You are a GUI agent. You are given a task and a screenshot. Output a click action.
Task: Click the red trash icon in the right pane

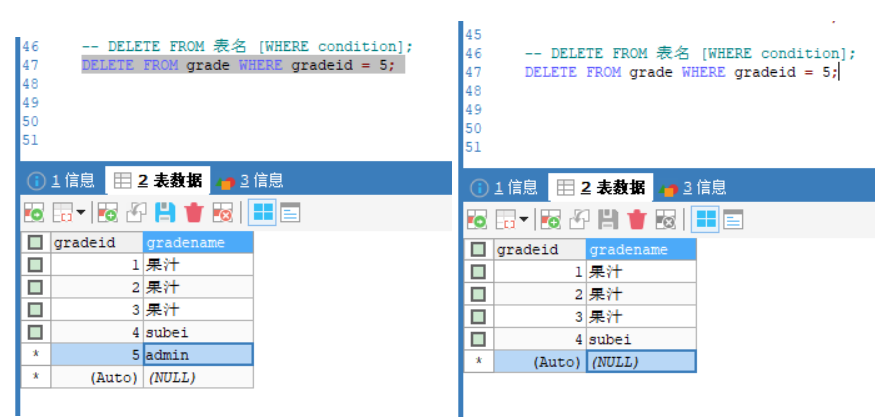pyautogui.click(x=637, y=220)
